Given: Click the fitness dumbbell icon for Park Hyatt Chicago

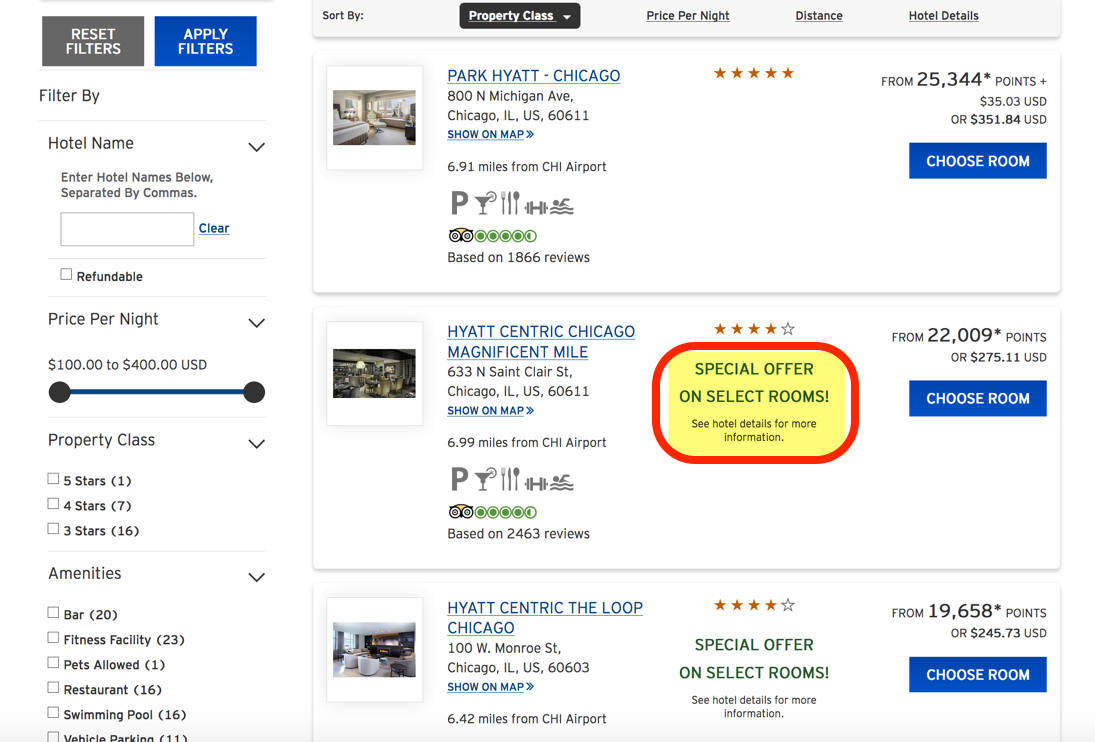Looking at the screenshot, I should coord(536,207).
